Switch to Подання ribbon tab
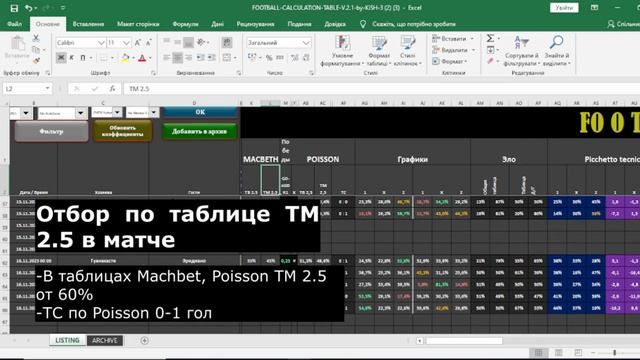The height and width of the screenshot is (360, 640). pyautogui.click(x=299, y=24)
